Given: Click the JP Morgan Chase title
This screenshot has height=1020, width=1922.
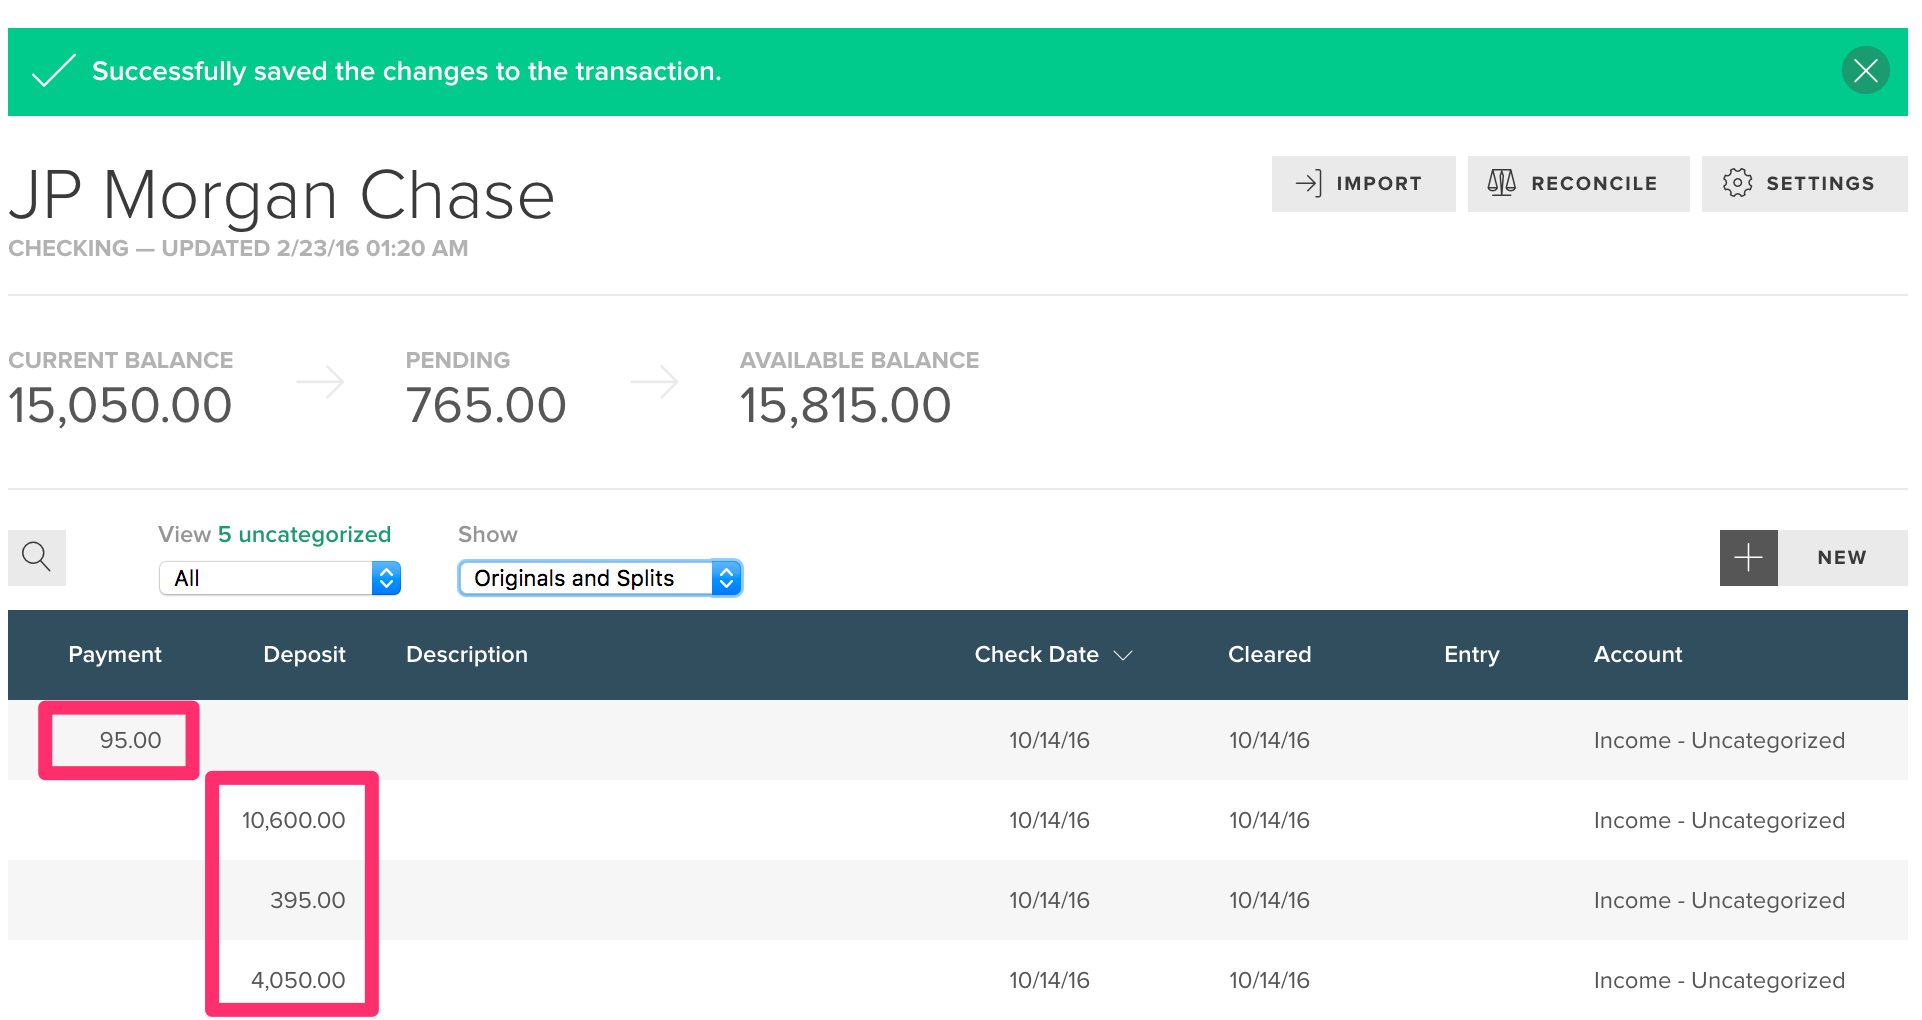Looking at the screenshot, I should 281,195.
